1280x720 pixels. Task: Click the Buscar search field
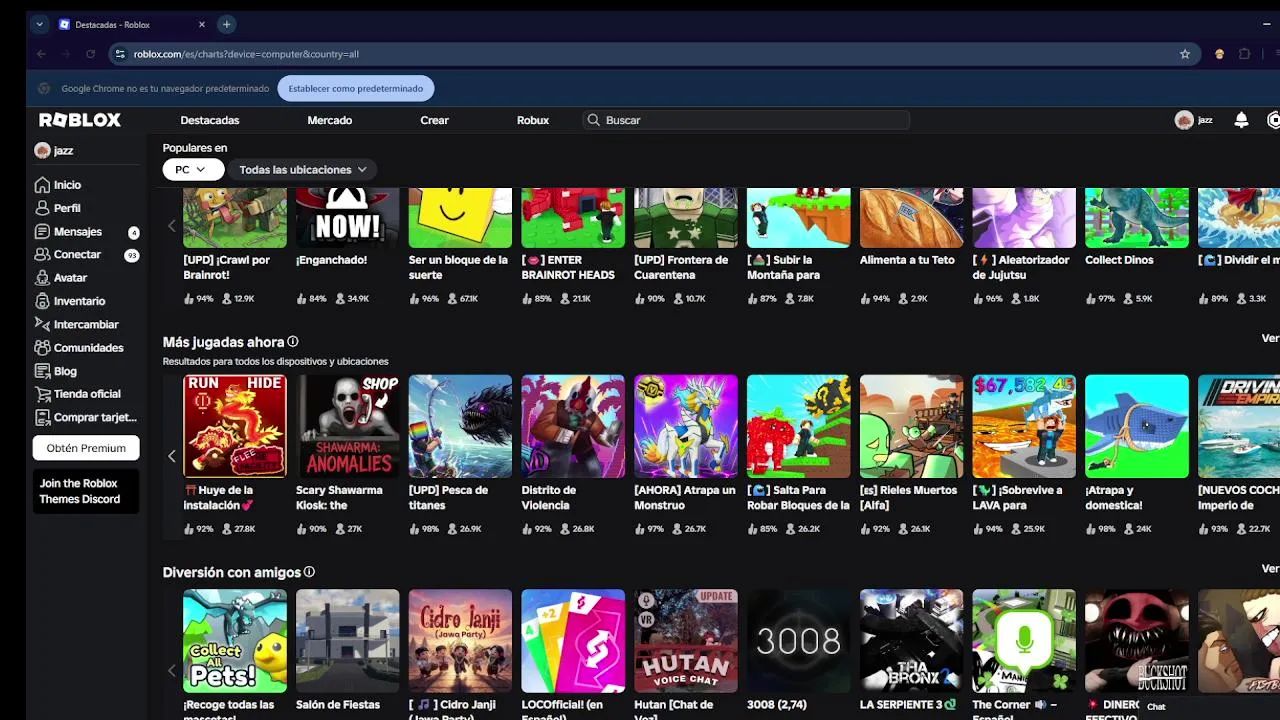click(x=747, y=120)
